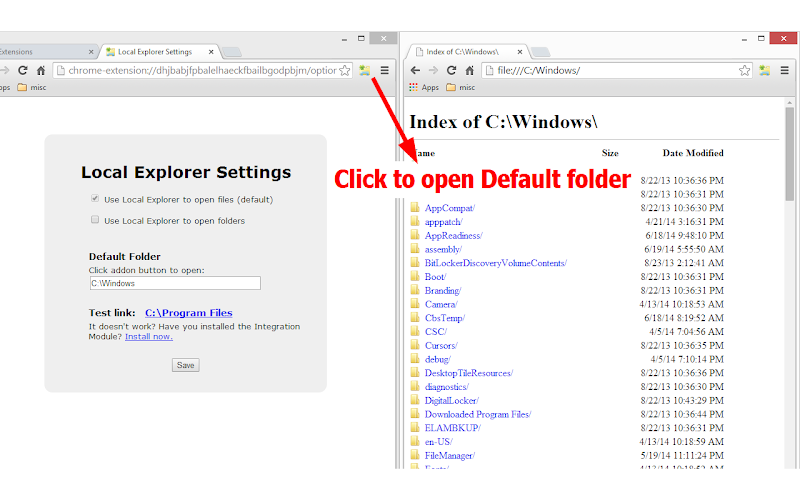
Task: Click address bar showing file:///C:/Windows/
Action: tap(617, 70)
